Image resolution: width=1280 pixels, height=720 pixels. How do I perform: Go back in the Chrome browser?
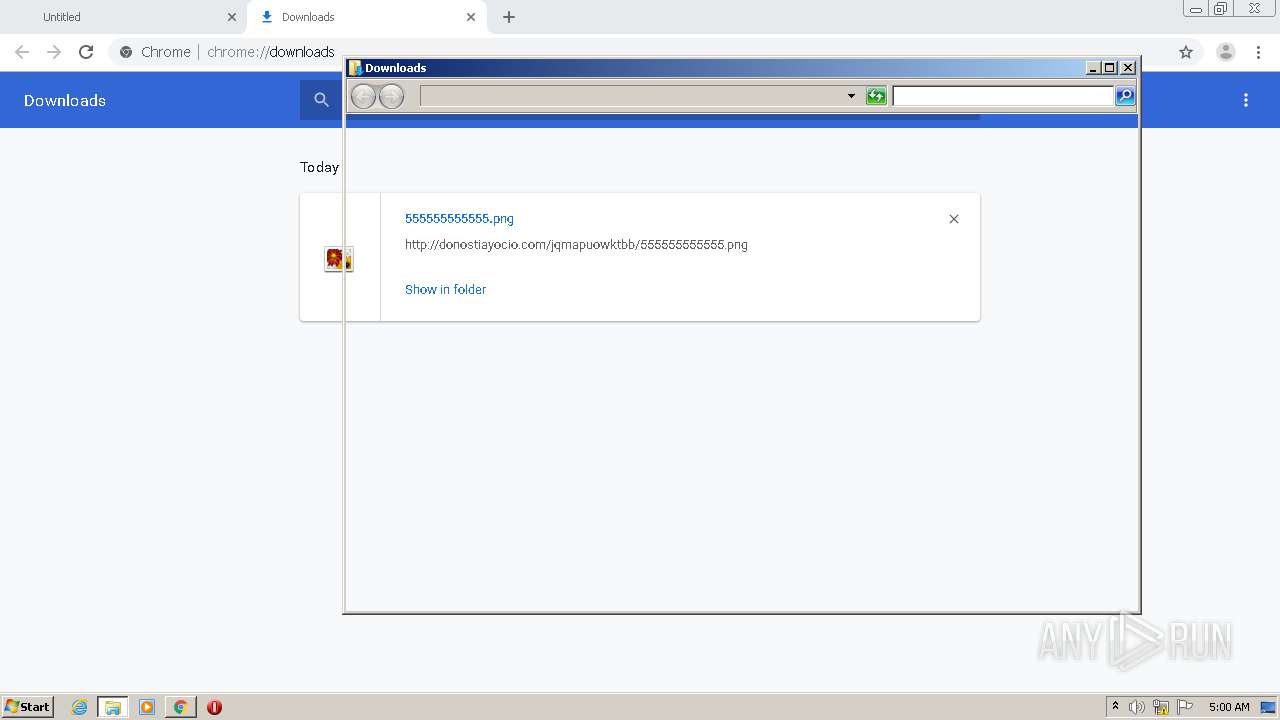point(22,52)
